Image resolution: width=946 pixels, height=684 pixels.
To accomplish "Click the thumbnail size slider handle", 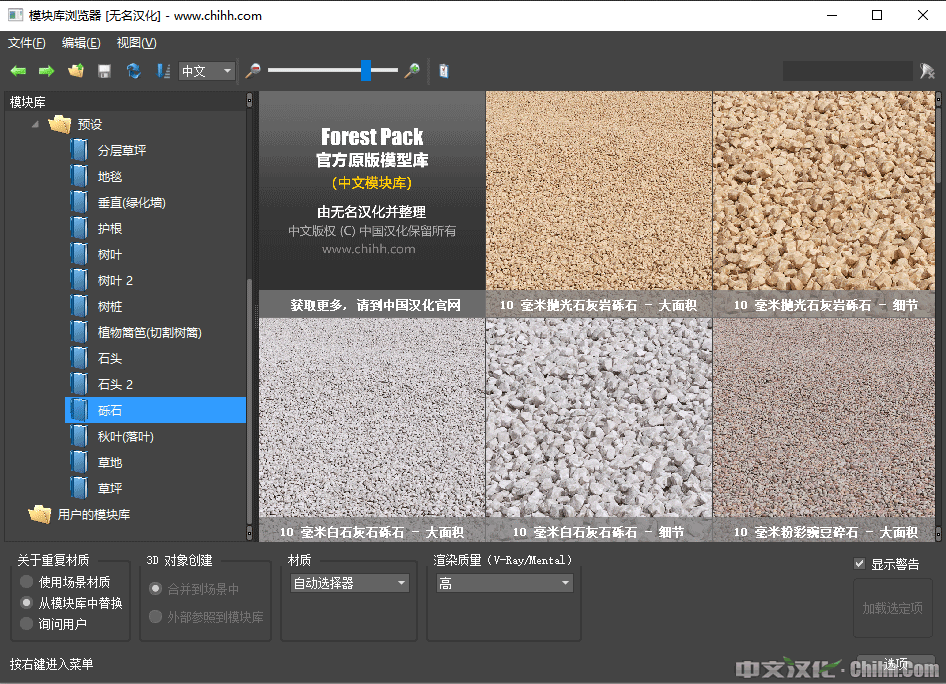I will click(366, 70).
